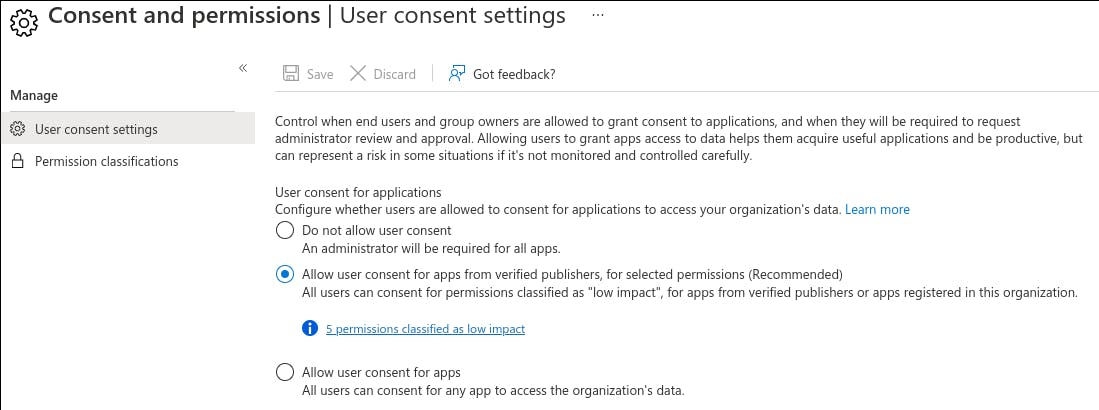Click the Consent and permissions gear icon
The image size is (1099, 410).
pyautogui.click(x=25, y=23)
